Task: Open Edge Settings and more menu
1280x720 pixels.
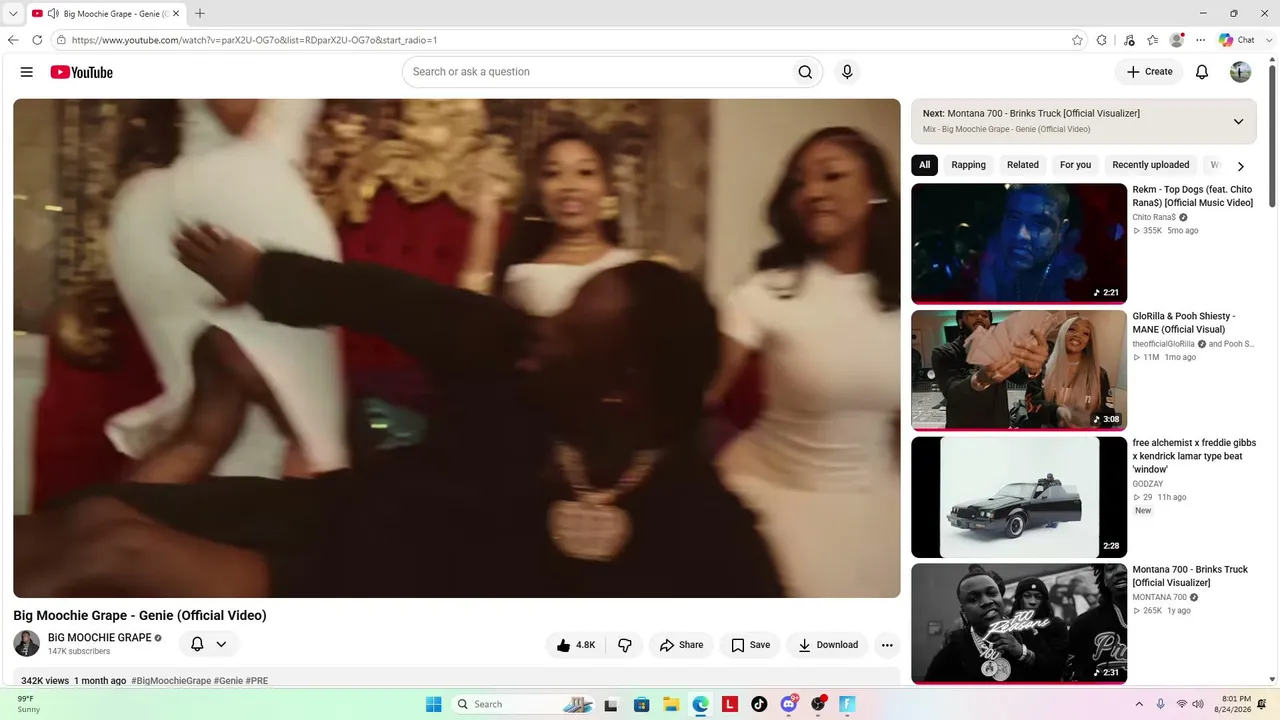Action: click(1200, 40)
